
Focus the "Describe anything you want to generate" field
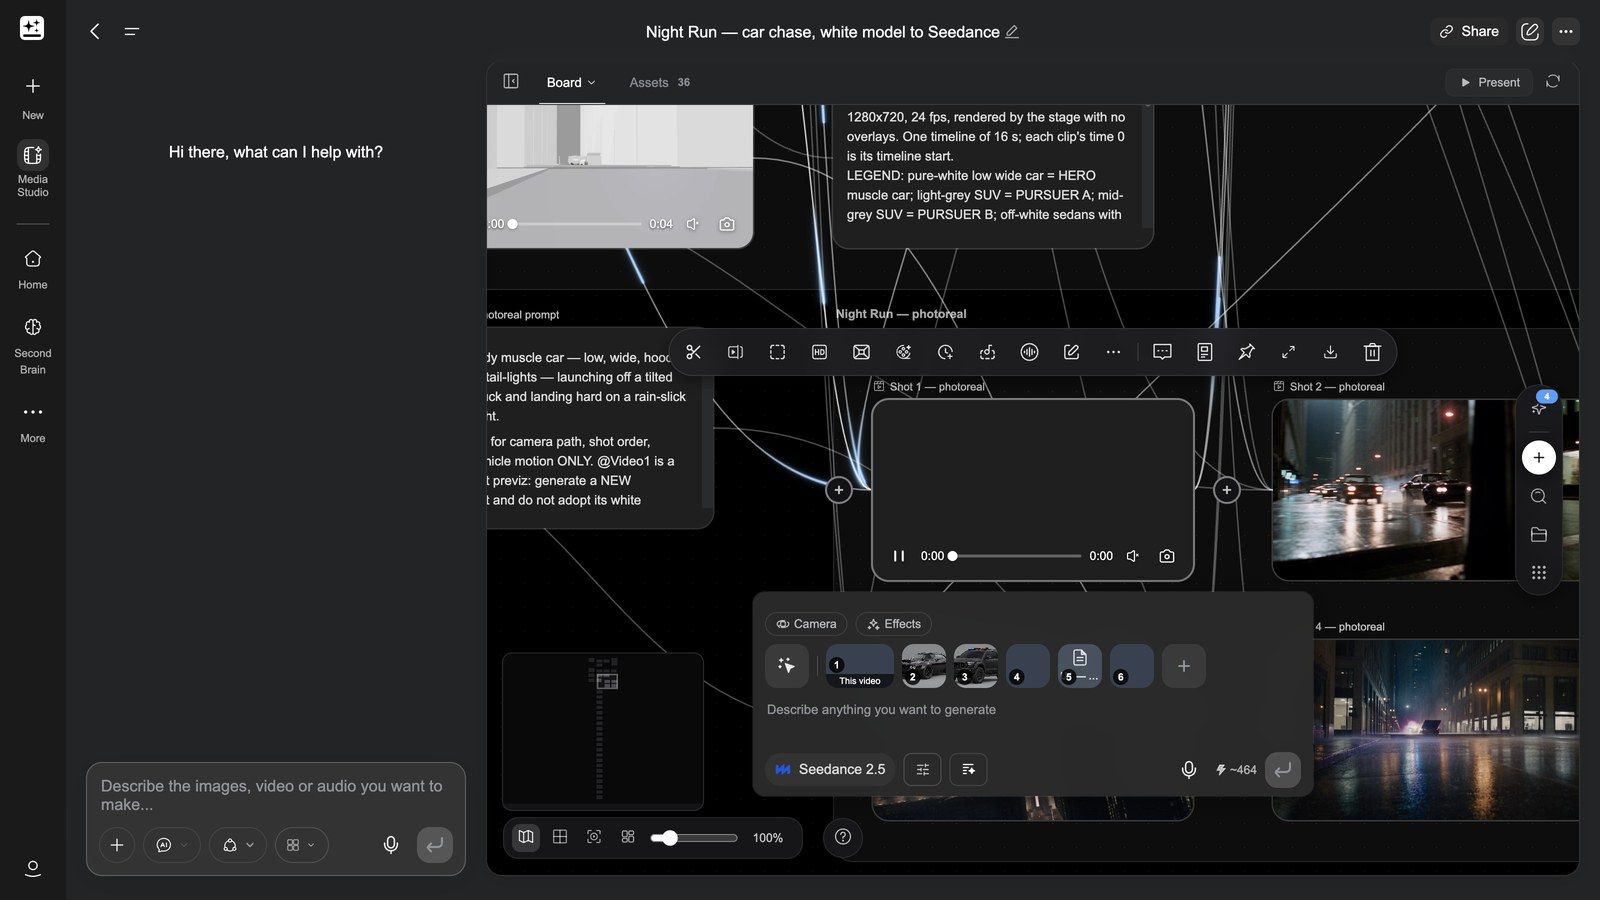click(x=1032, y=710)
